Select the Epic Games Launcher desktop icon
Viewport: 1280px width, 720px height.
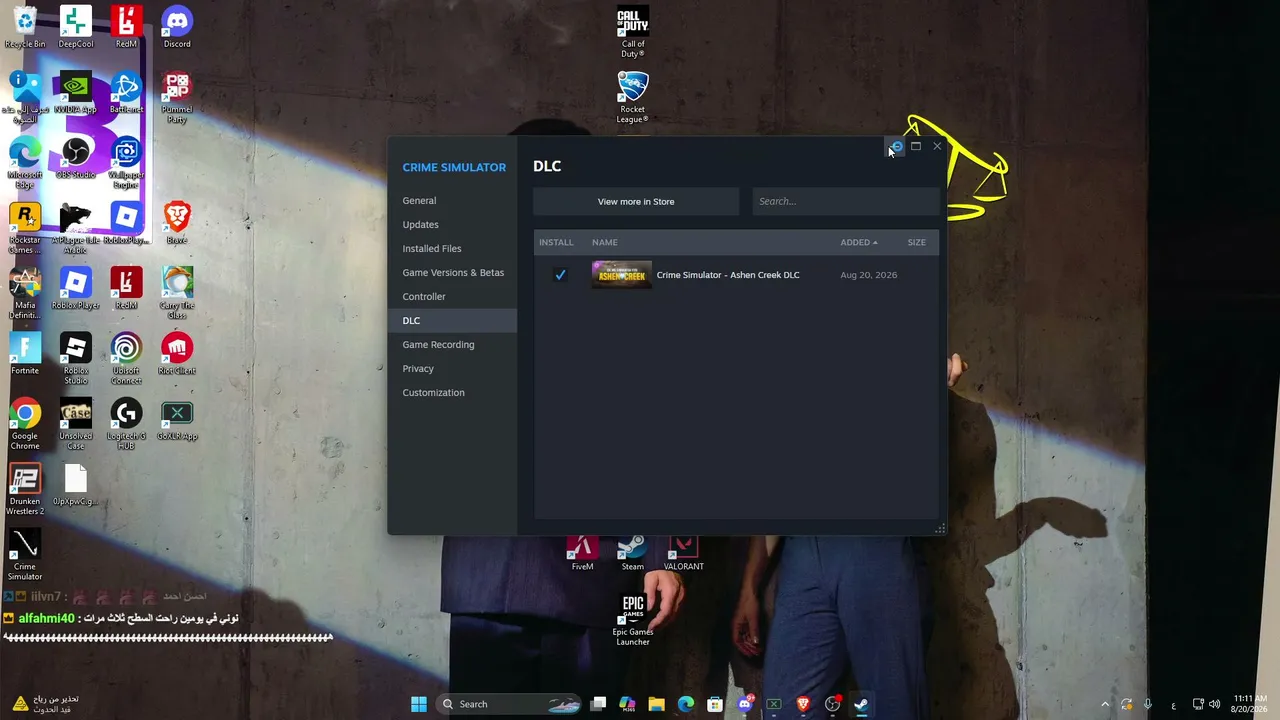(x=633, y=620)
